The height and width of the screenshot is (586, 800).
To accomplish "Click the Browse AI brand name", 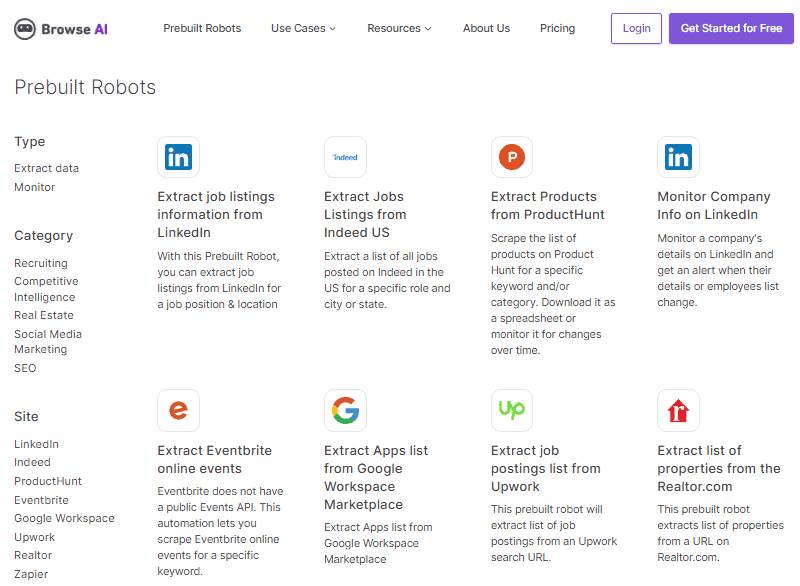I will coord(74,30).
